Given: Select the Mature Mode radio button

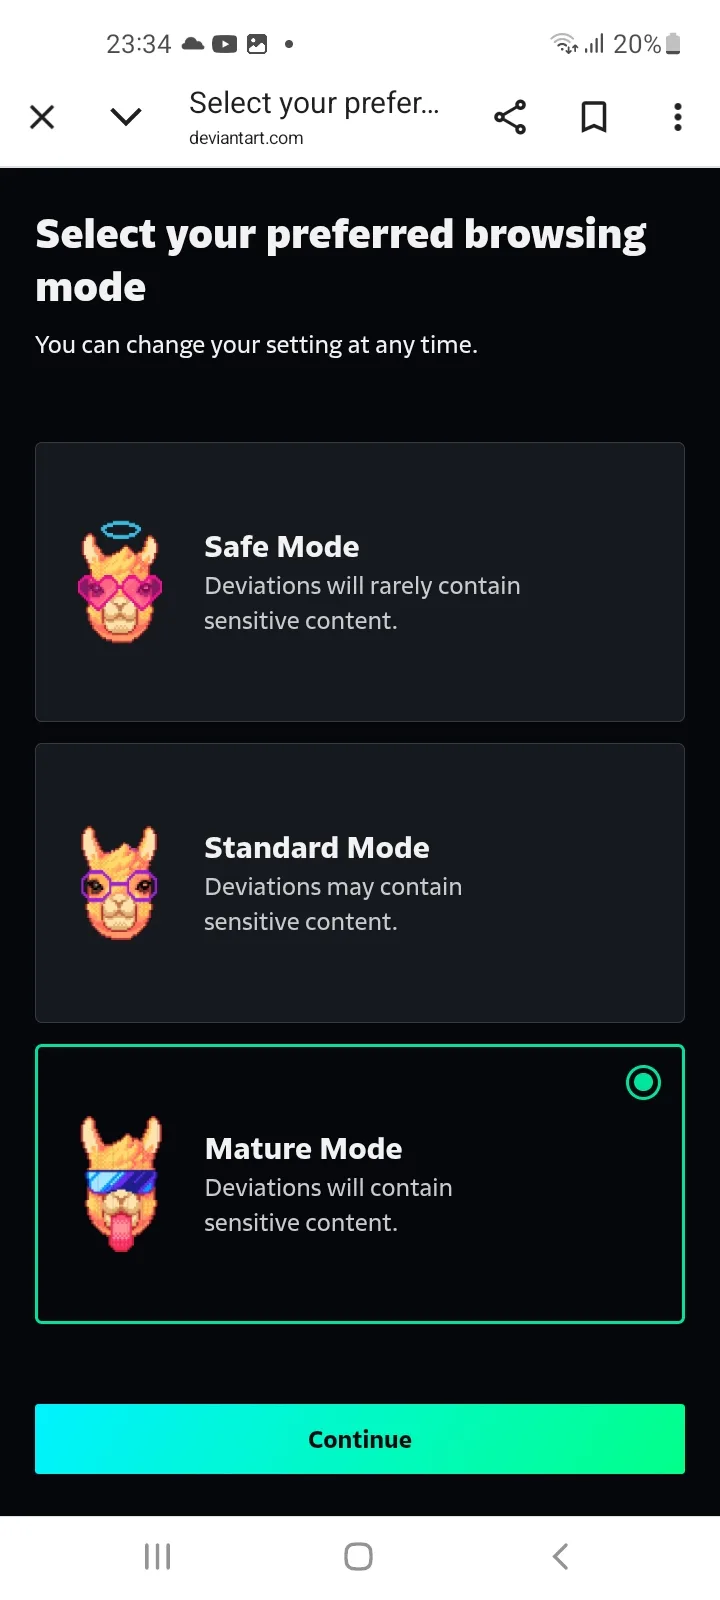Looking at the screenshot, I should point(643,1082).
